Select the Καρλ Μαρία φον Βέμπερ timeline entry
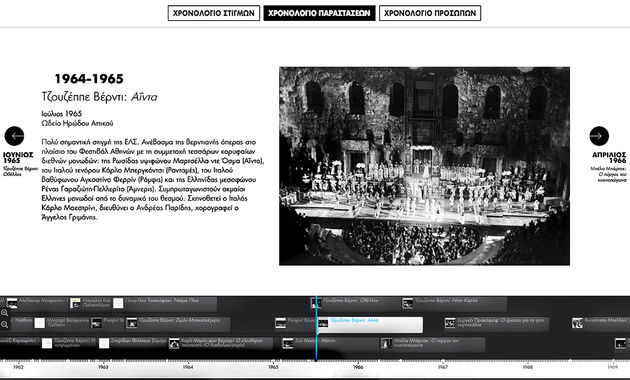 (x=221, y=344)
